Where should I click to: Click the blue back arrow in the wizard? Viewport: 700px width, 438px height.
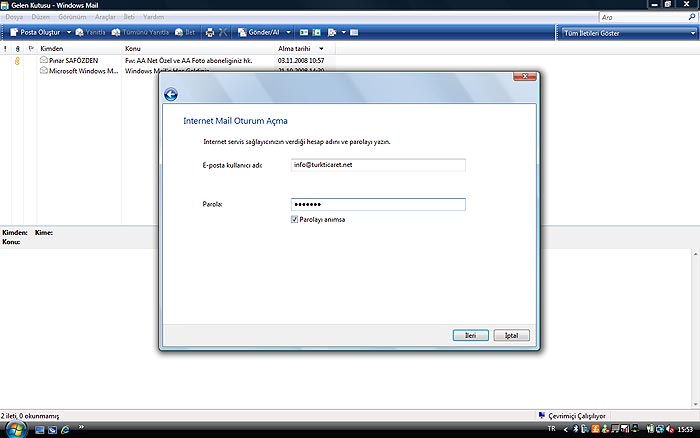pos(171,94)
